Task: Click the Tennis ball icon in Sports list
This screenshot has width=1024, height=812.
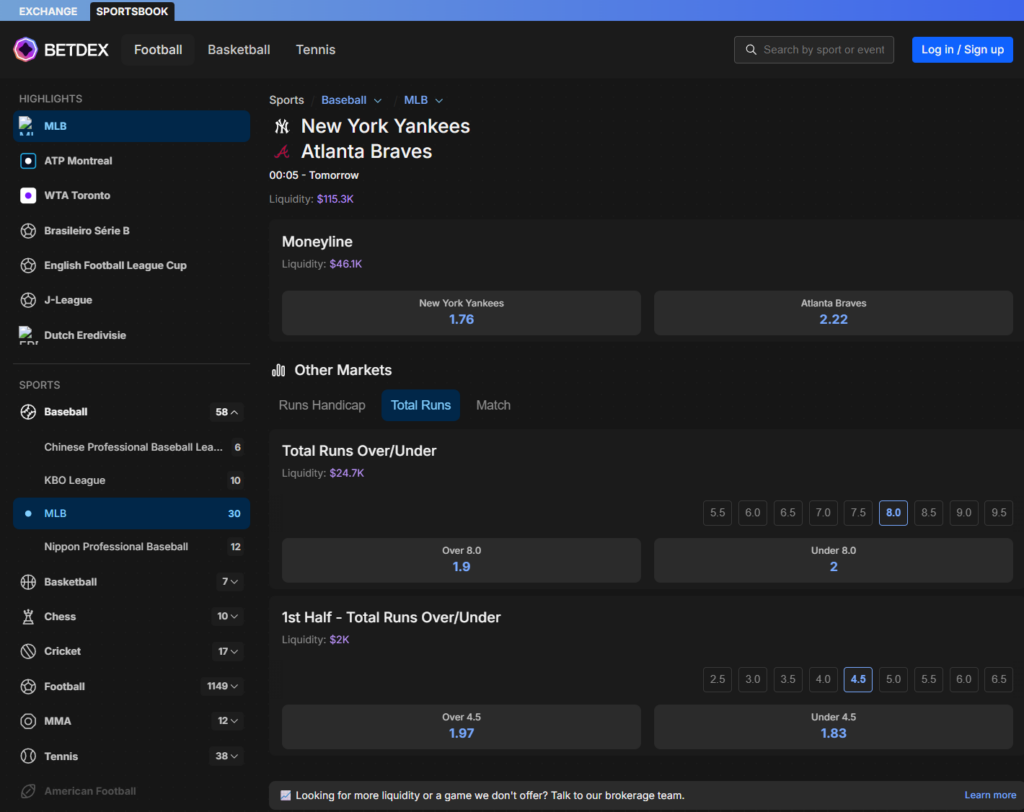Action: point(28,756)
